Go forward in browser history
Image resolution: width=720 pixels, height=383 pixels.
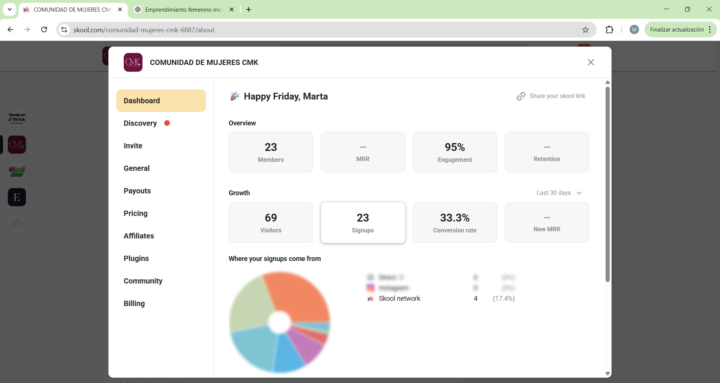pyautogui.click(x=27, y=30)
